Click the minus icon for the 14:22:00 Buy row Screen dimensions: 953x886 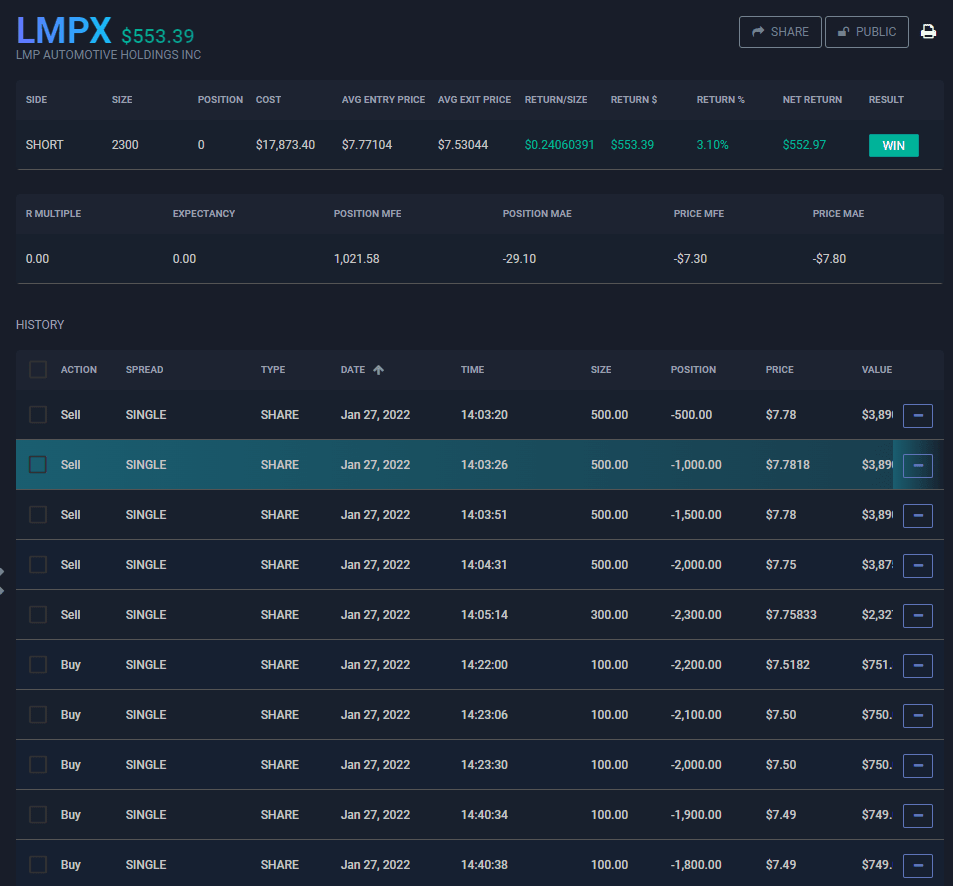tap(917, 665)
